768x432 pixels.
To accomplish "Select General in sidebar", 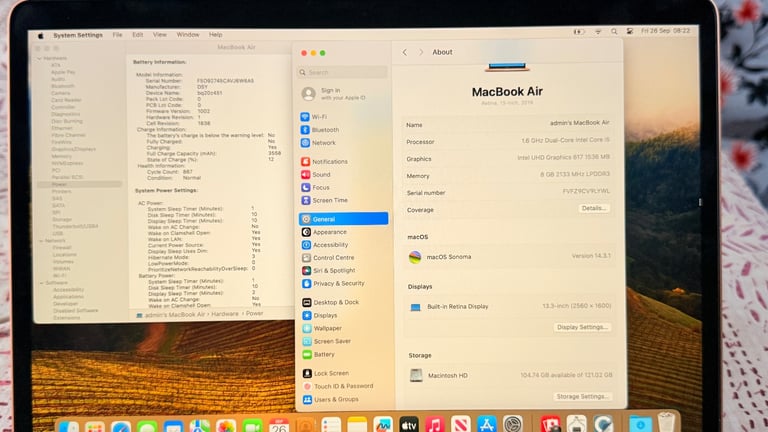I will coord(343,219).
